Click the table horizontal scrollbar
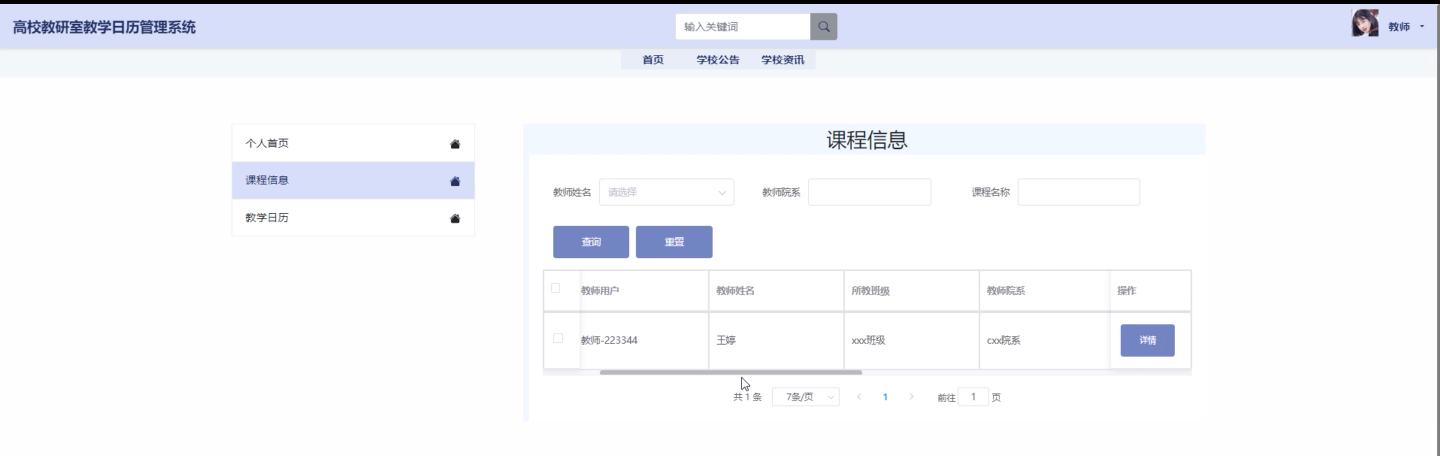 (730, 372)
